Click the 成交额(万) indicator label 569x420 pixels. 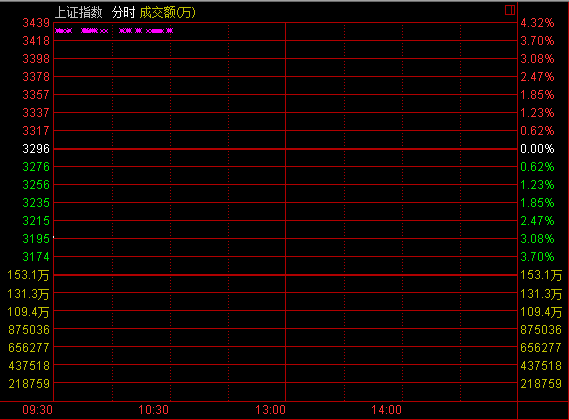pos(168,13)
